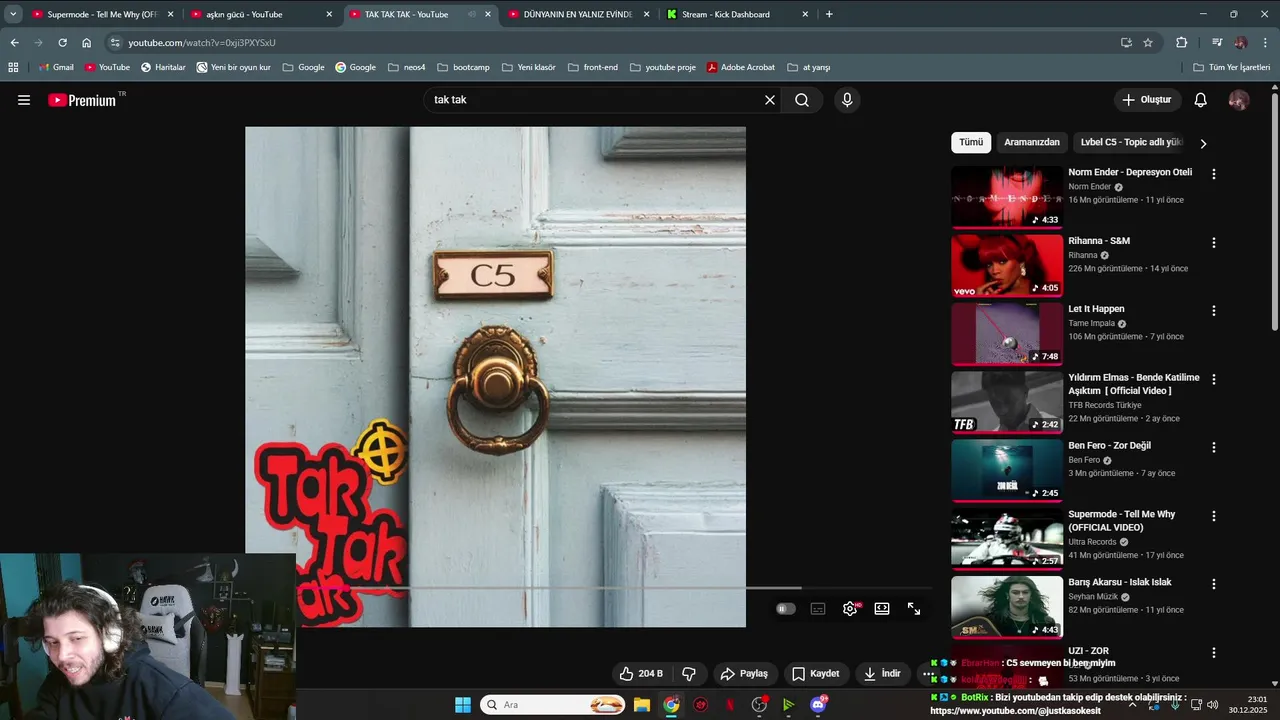Open Discord from taskbar
The width and height of the screenshot is (1280, 720).
818,705
